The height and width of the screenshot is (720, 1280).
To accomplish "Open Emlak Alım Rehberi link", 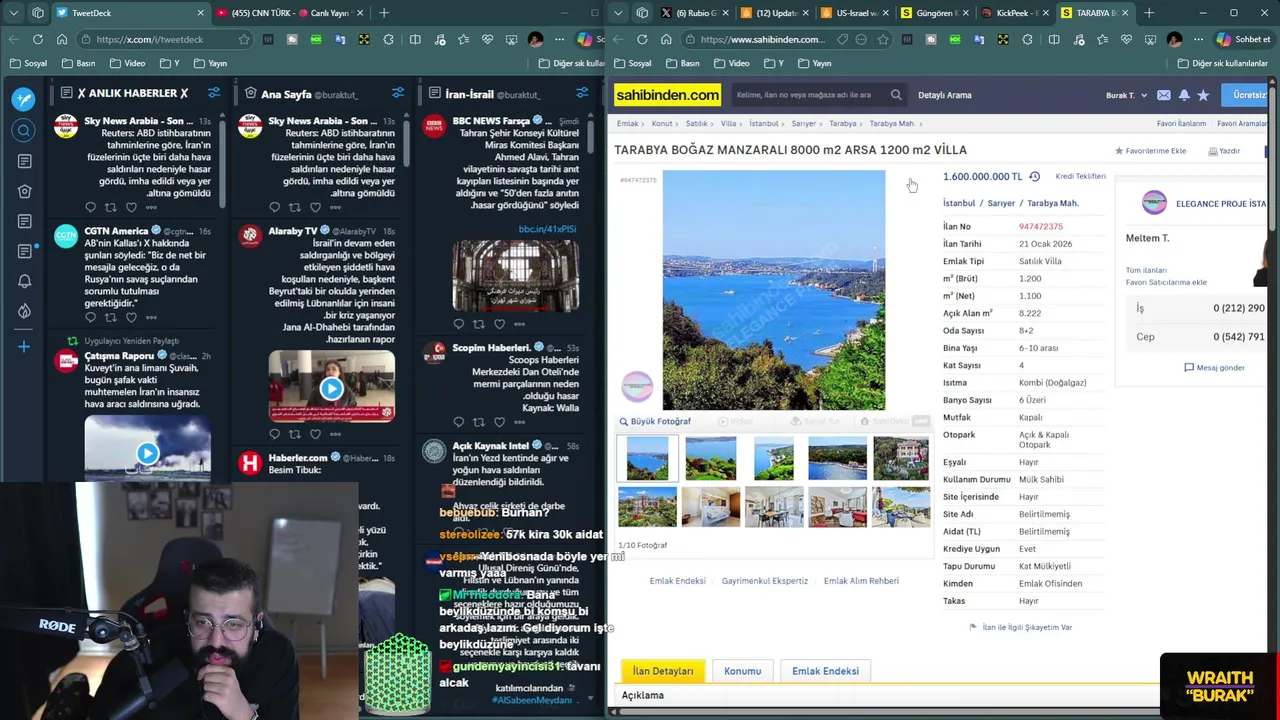I will (x=861, y=581).
